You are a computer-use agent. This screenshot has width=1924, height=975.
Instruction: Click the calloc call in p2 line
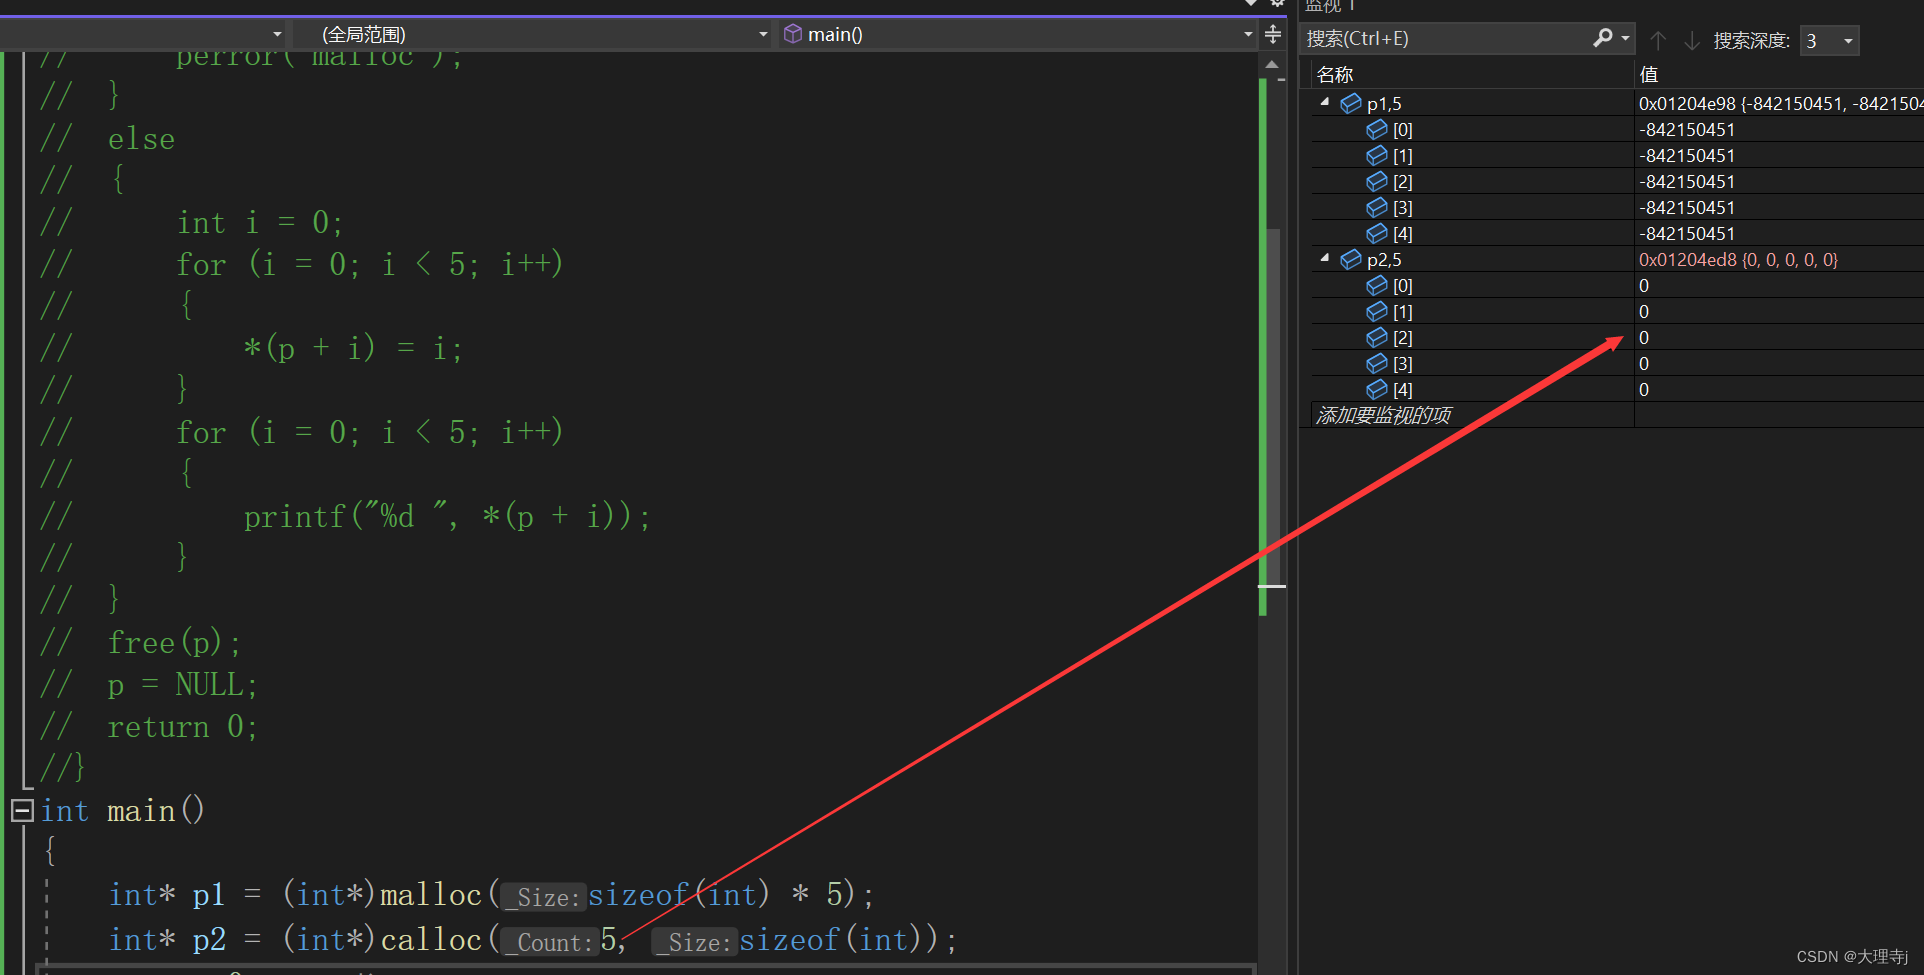(x=431, y=940)
